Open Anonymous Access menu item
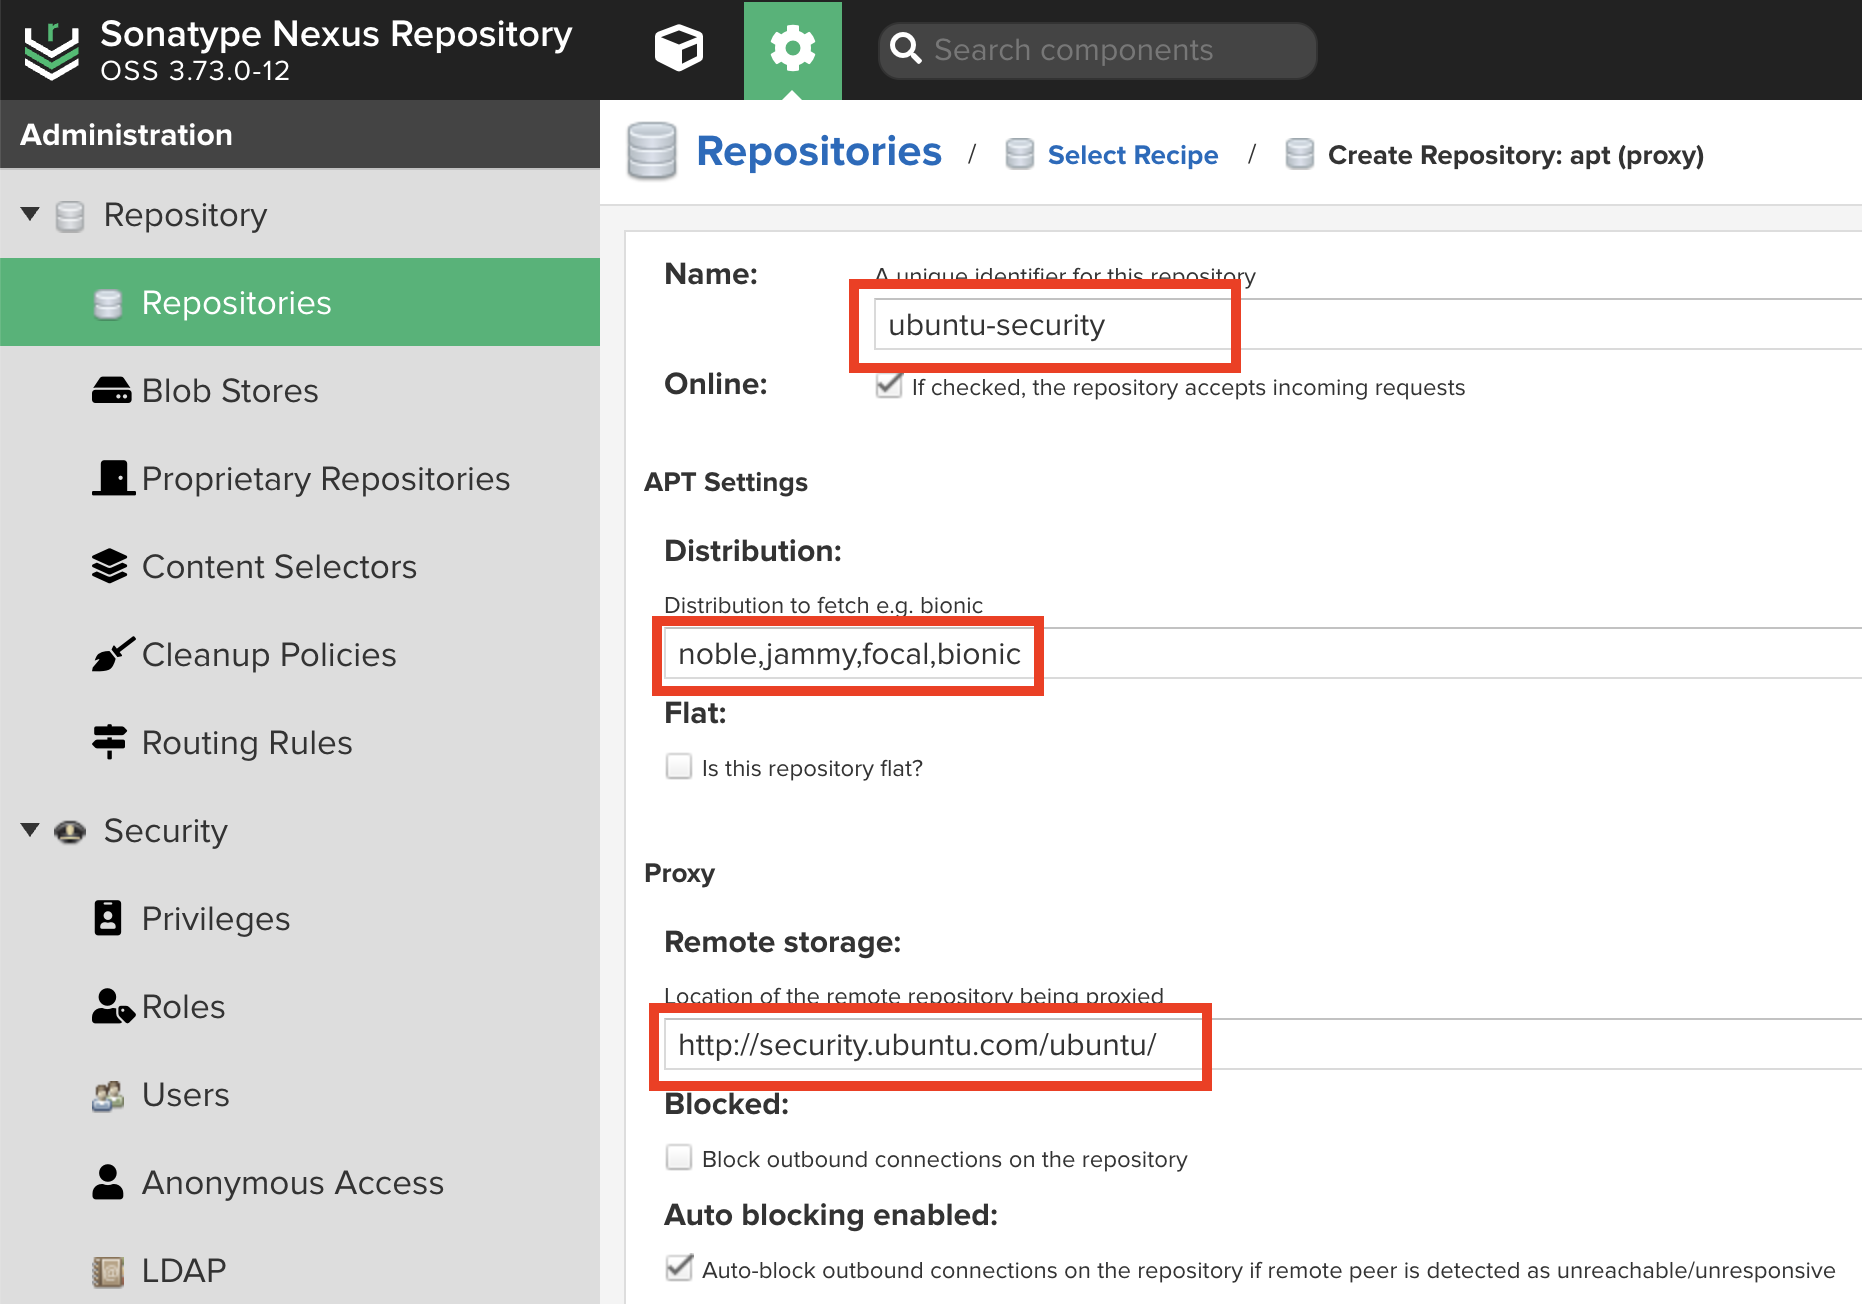The height and width of the screenshot is (1304, 1862). (292, 1183)
